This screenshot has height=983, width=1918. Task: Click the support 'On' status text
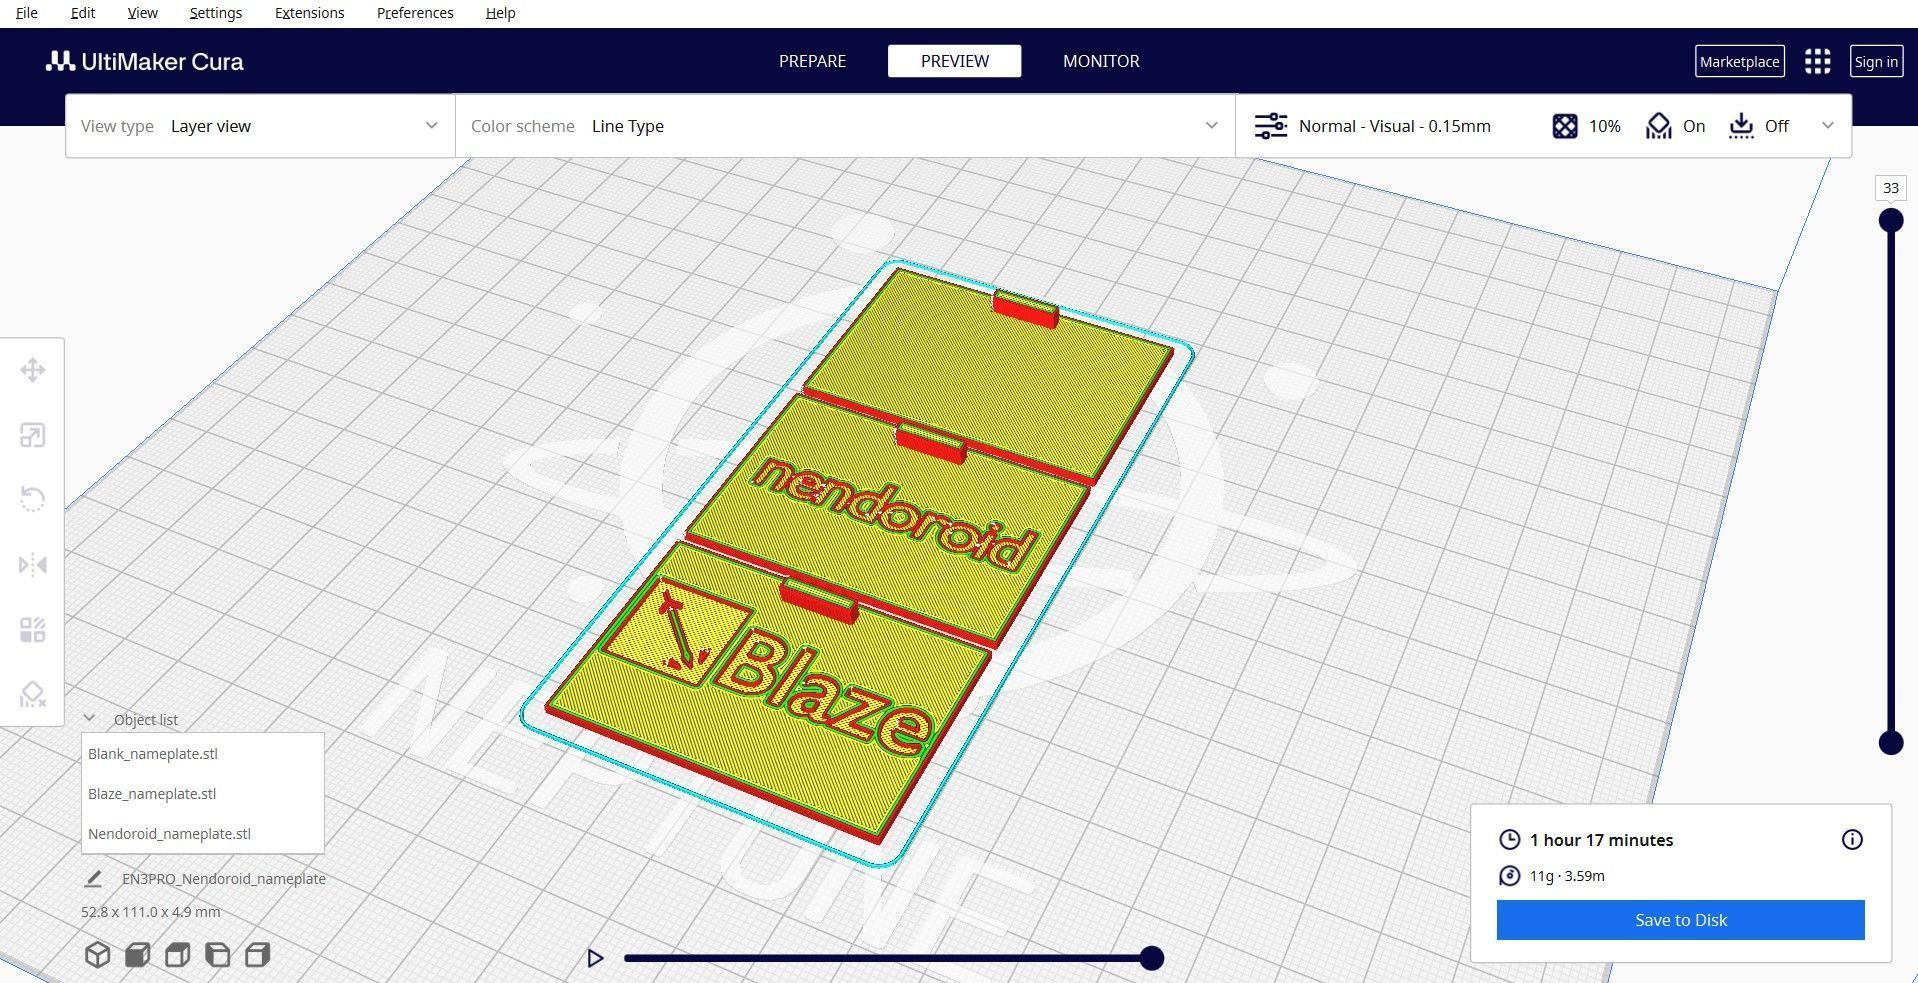point(1694,126)
